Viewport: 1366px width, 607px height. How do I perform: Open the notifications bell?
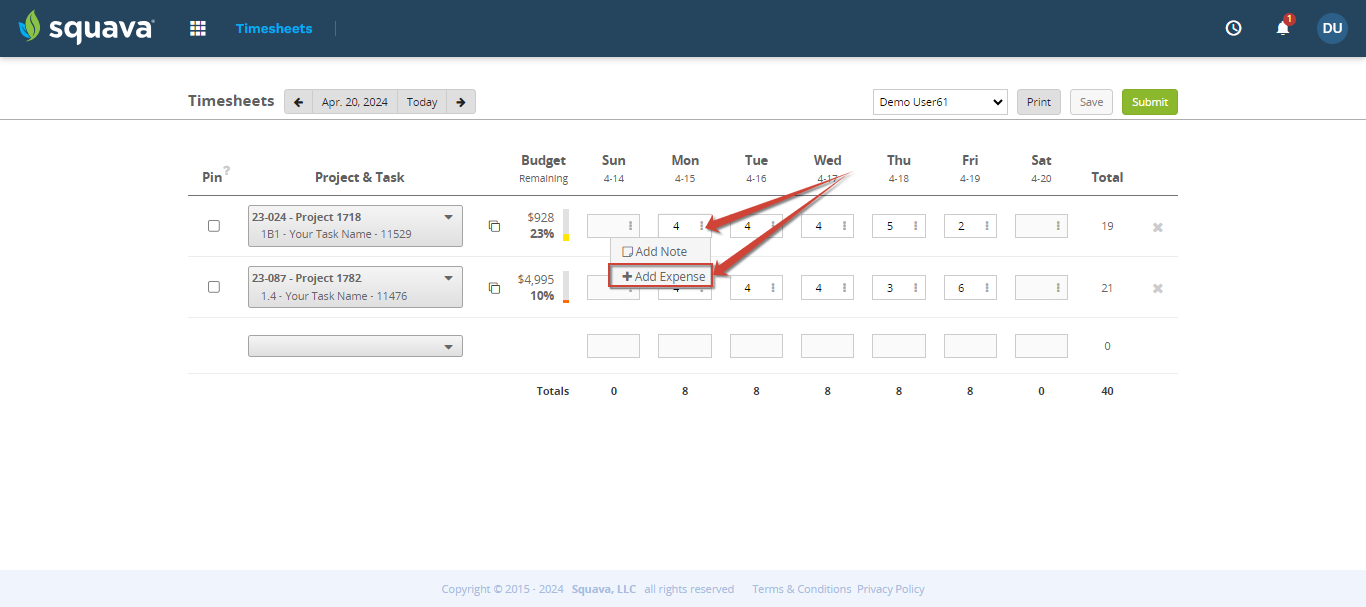tap(1282, 28)
